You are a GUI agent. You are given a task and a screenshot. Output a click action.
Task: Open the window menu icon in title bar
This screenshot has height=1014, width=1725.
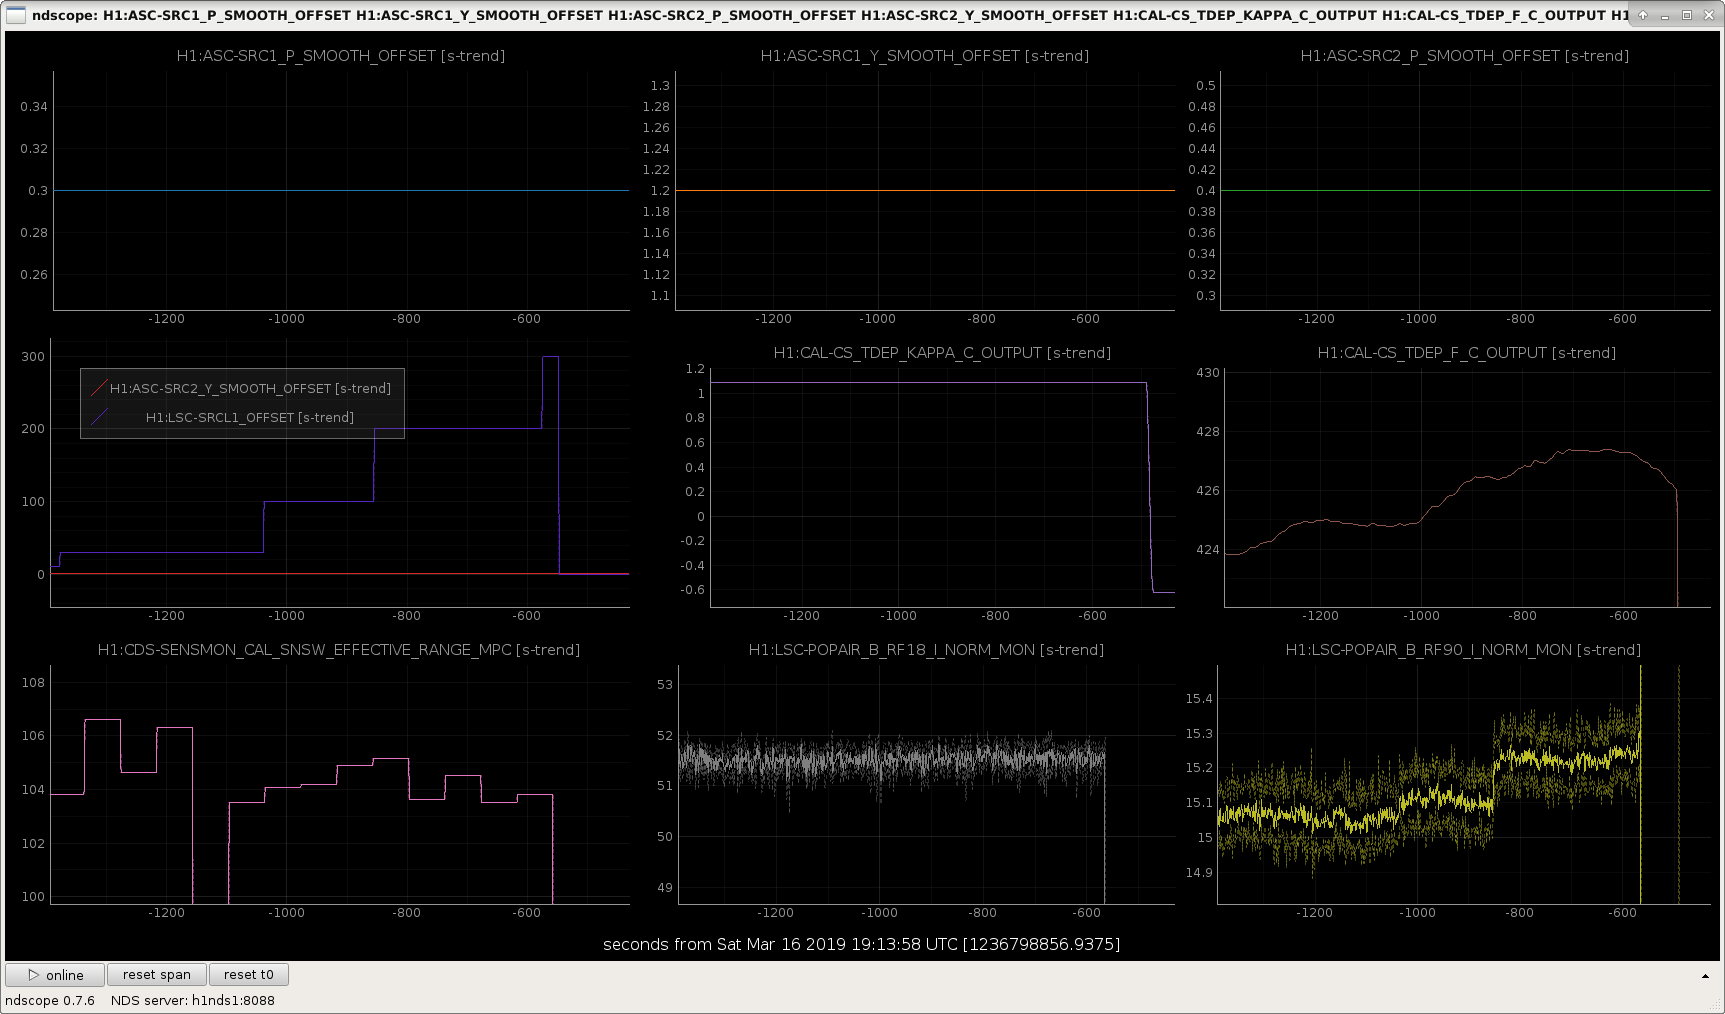pyautogui.click(x=15, y=15)
